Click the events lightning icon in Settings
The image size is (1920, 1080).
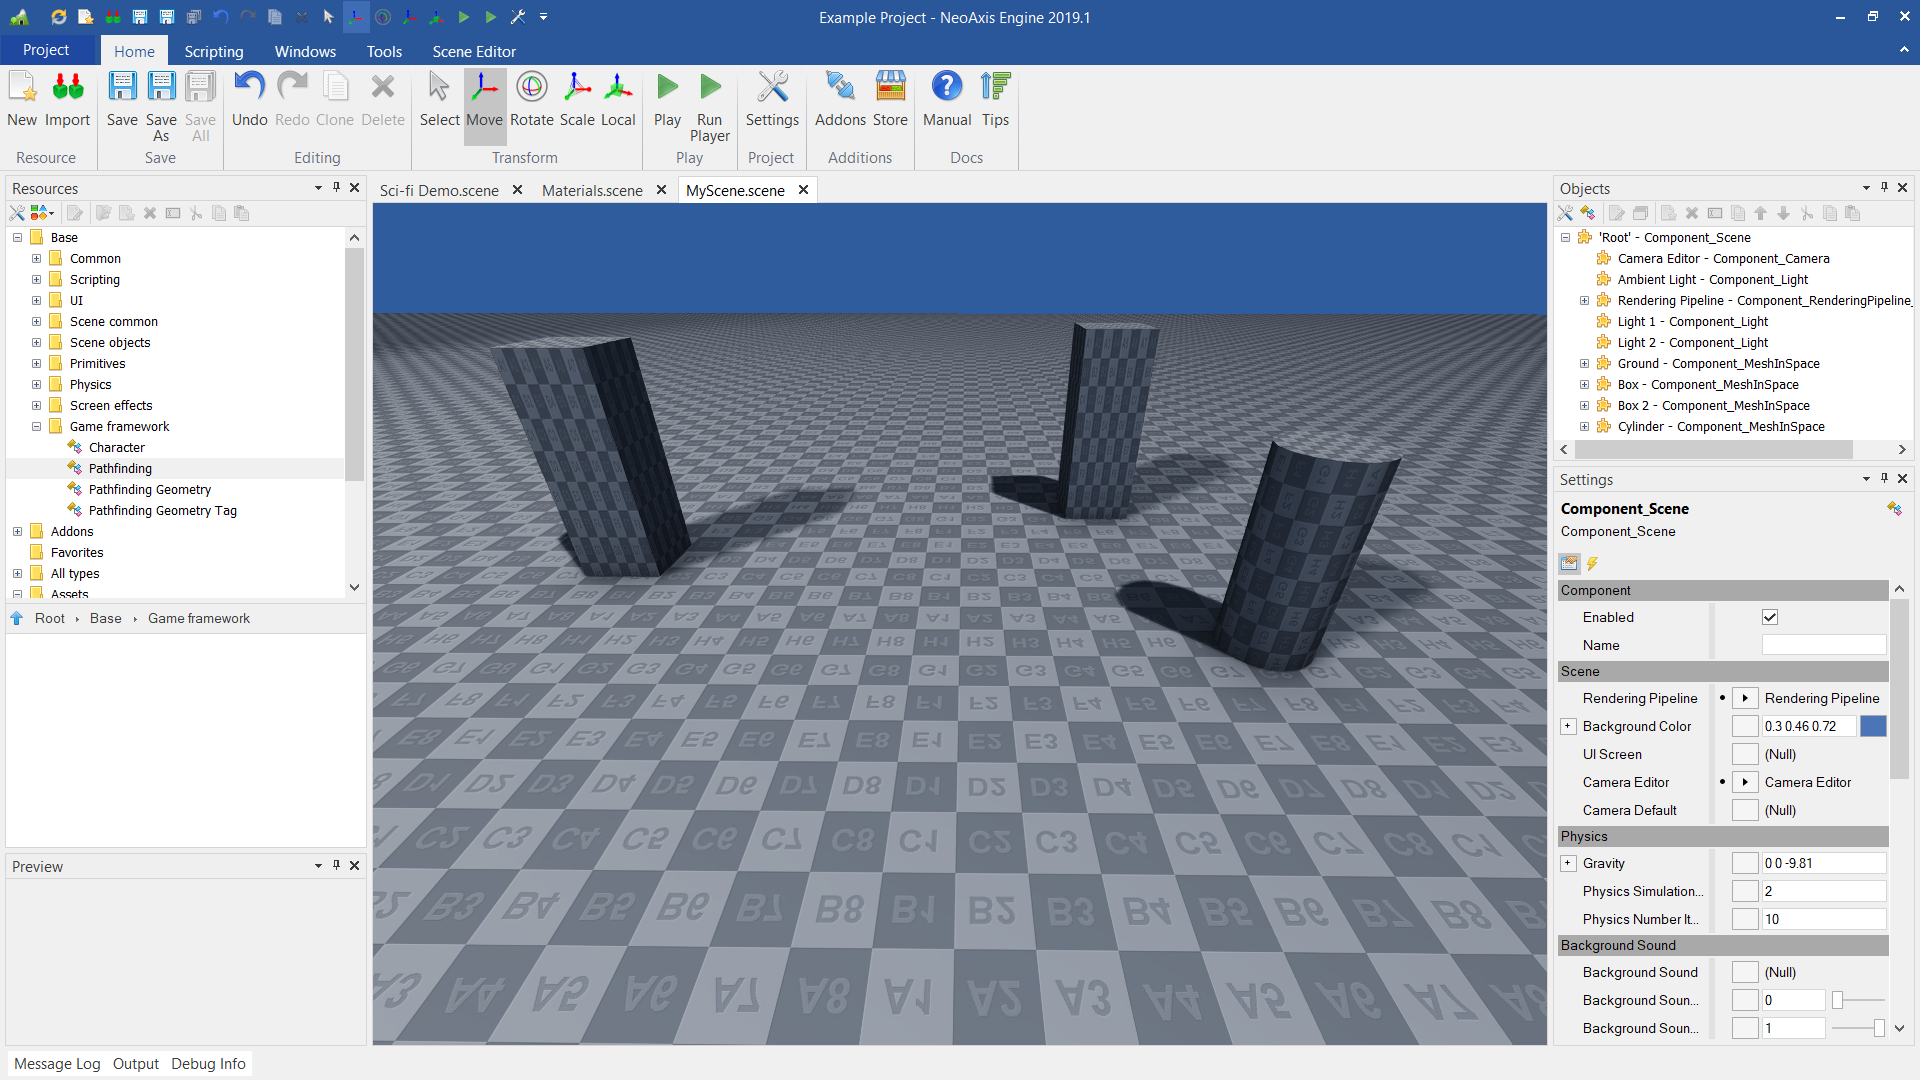coord(1593,564)
